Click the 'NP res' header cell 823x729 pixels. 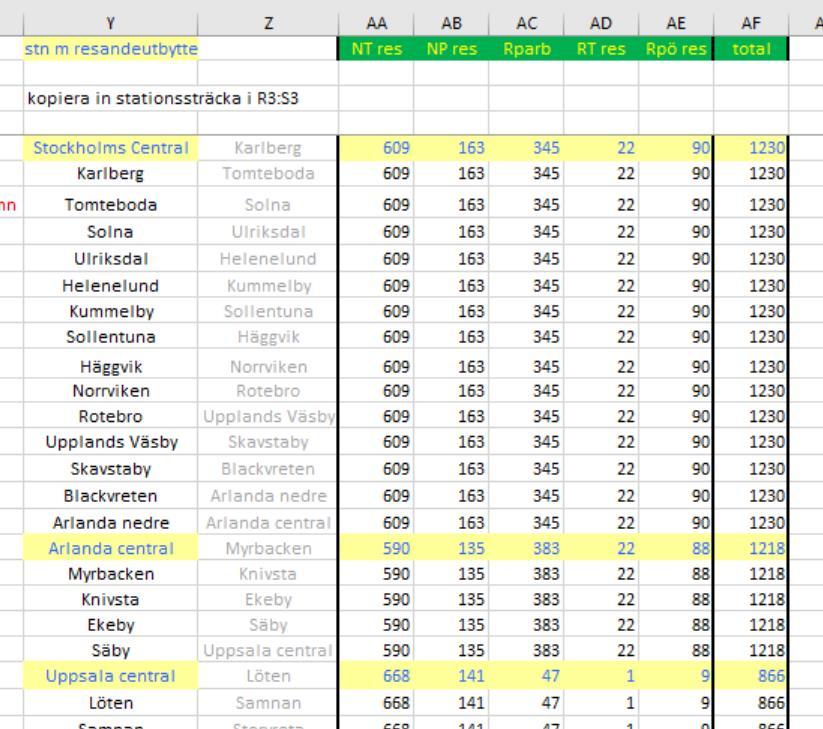click(x=451, y=49)
